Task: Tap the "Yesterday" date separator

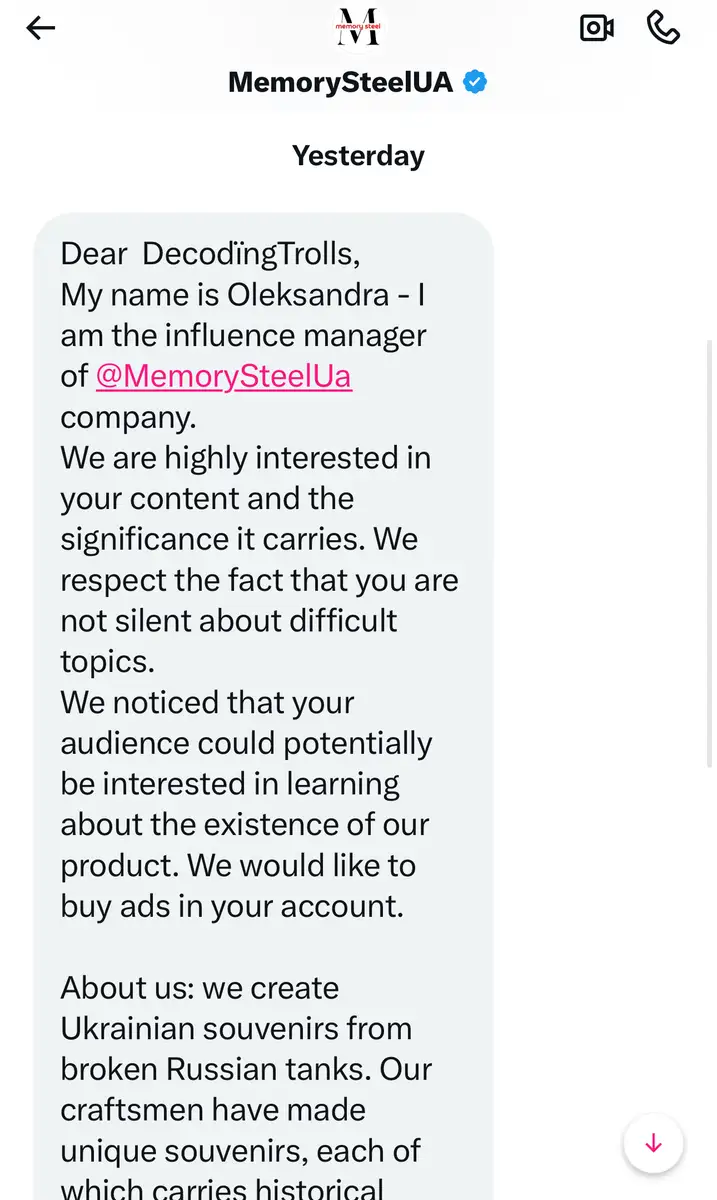Action: click(x=358, y=156)
